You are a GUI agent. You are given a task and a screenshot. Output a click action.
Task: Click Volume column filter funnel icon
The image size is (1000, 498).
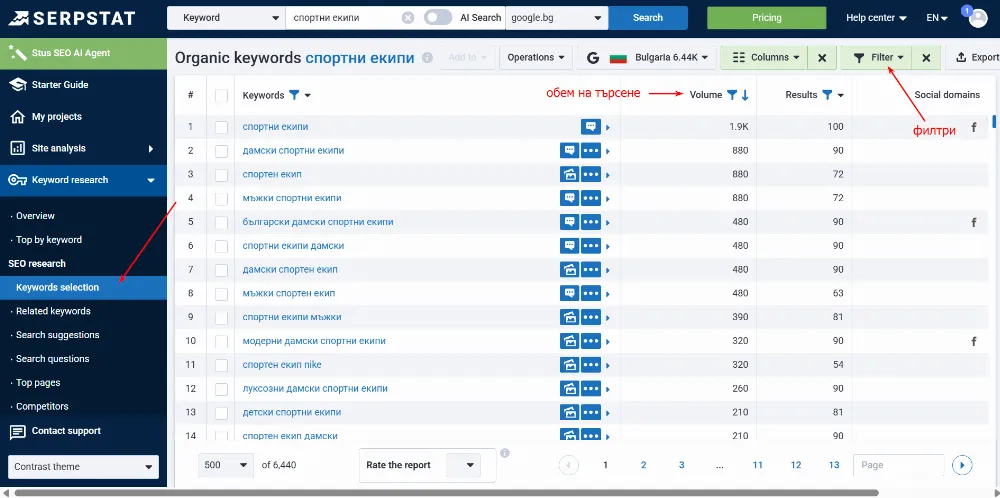pos(732,95)
